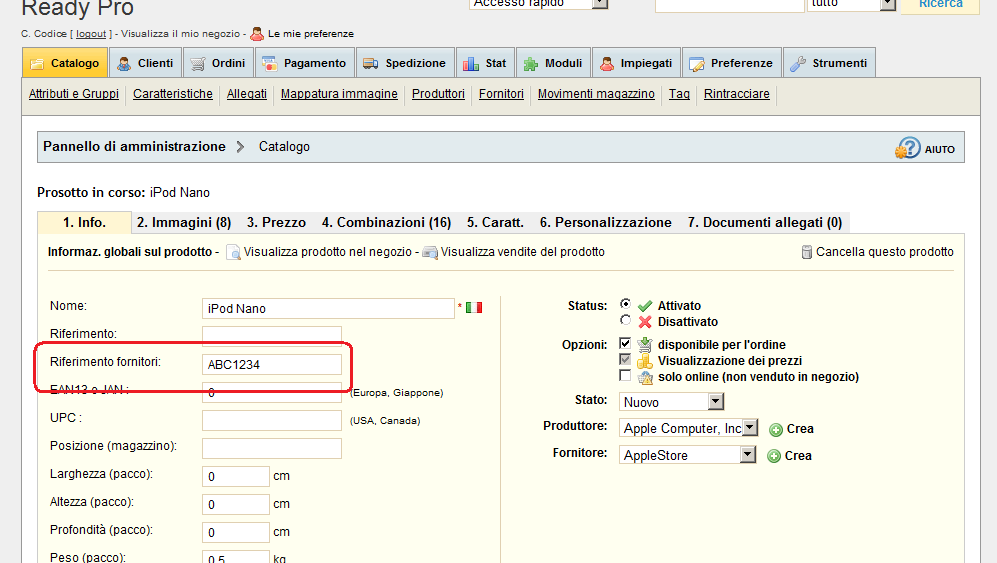The image size is (997, 563).
Task: Switch to 5. Caratt. tab
Action: click(495, 223)
